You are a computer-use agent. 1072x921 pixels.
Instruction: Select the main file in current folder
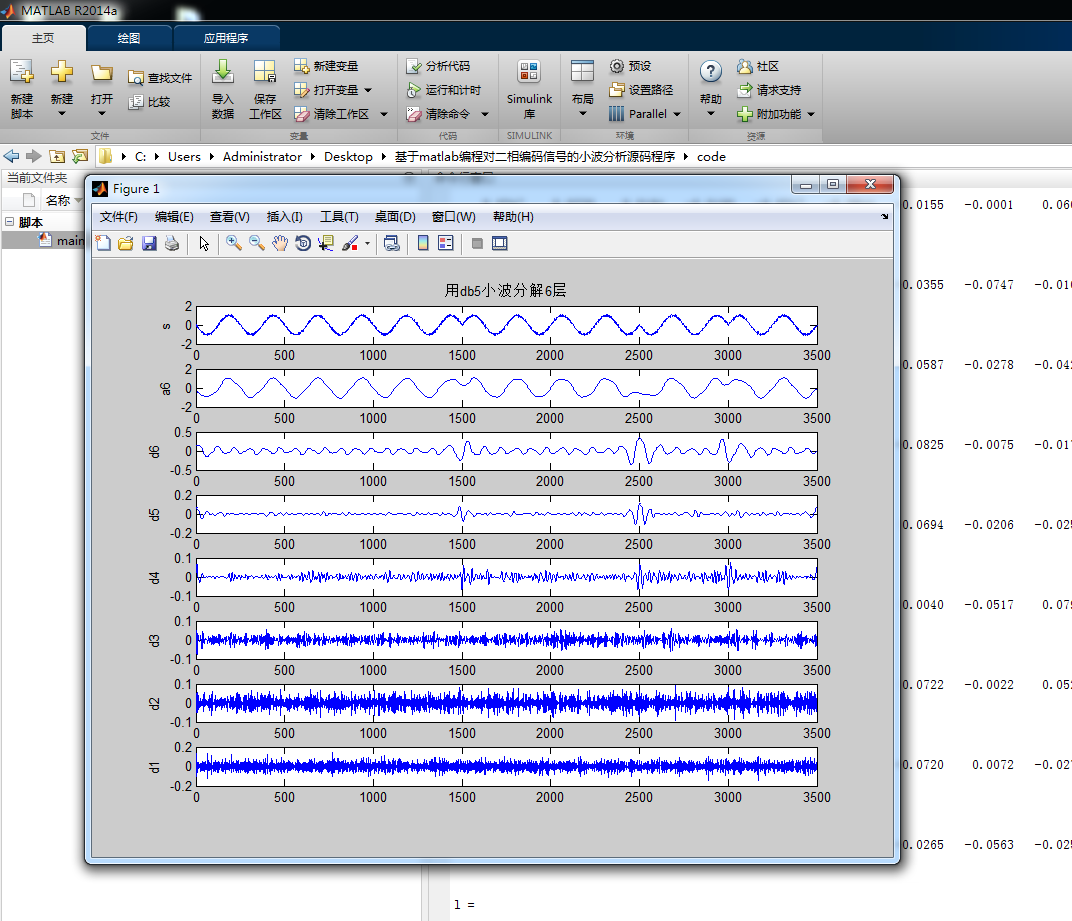[62, 240]
